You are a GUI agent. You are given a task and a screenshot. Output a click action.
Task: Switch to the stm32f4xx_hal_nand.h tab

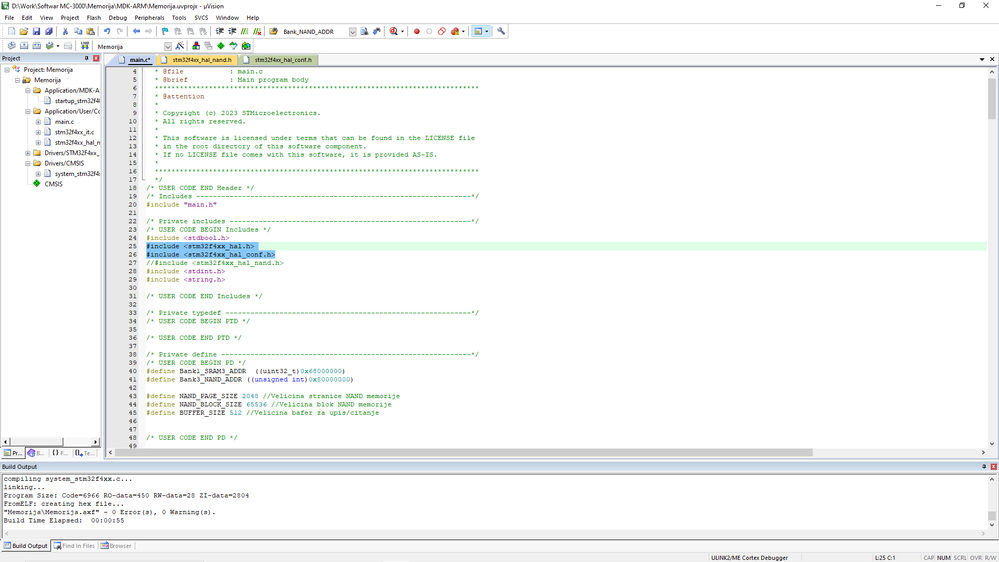(197, 60)
